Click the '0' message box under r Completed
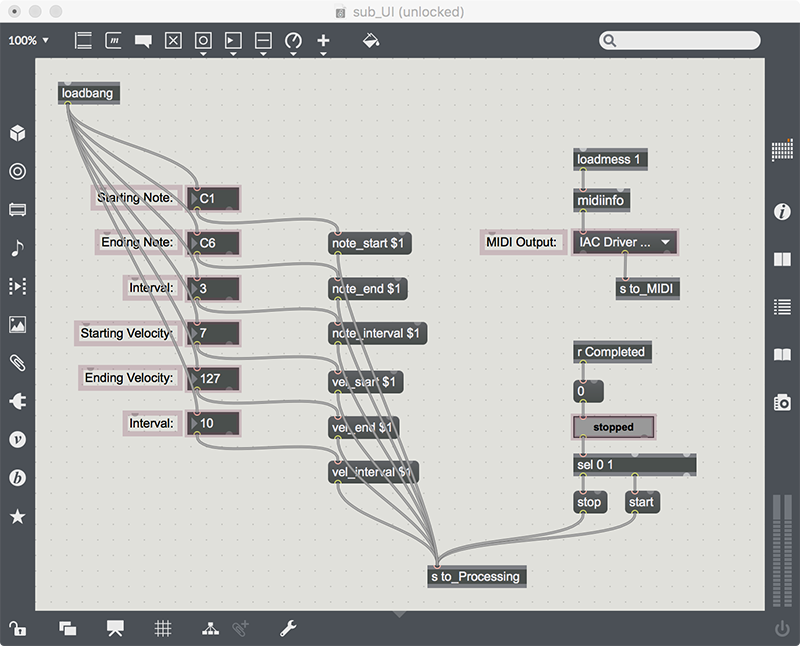The height and width of the screenshot is (646, 800). [588, 391]
